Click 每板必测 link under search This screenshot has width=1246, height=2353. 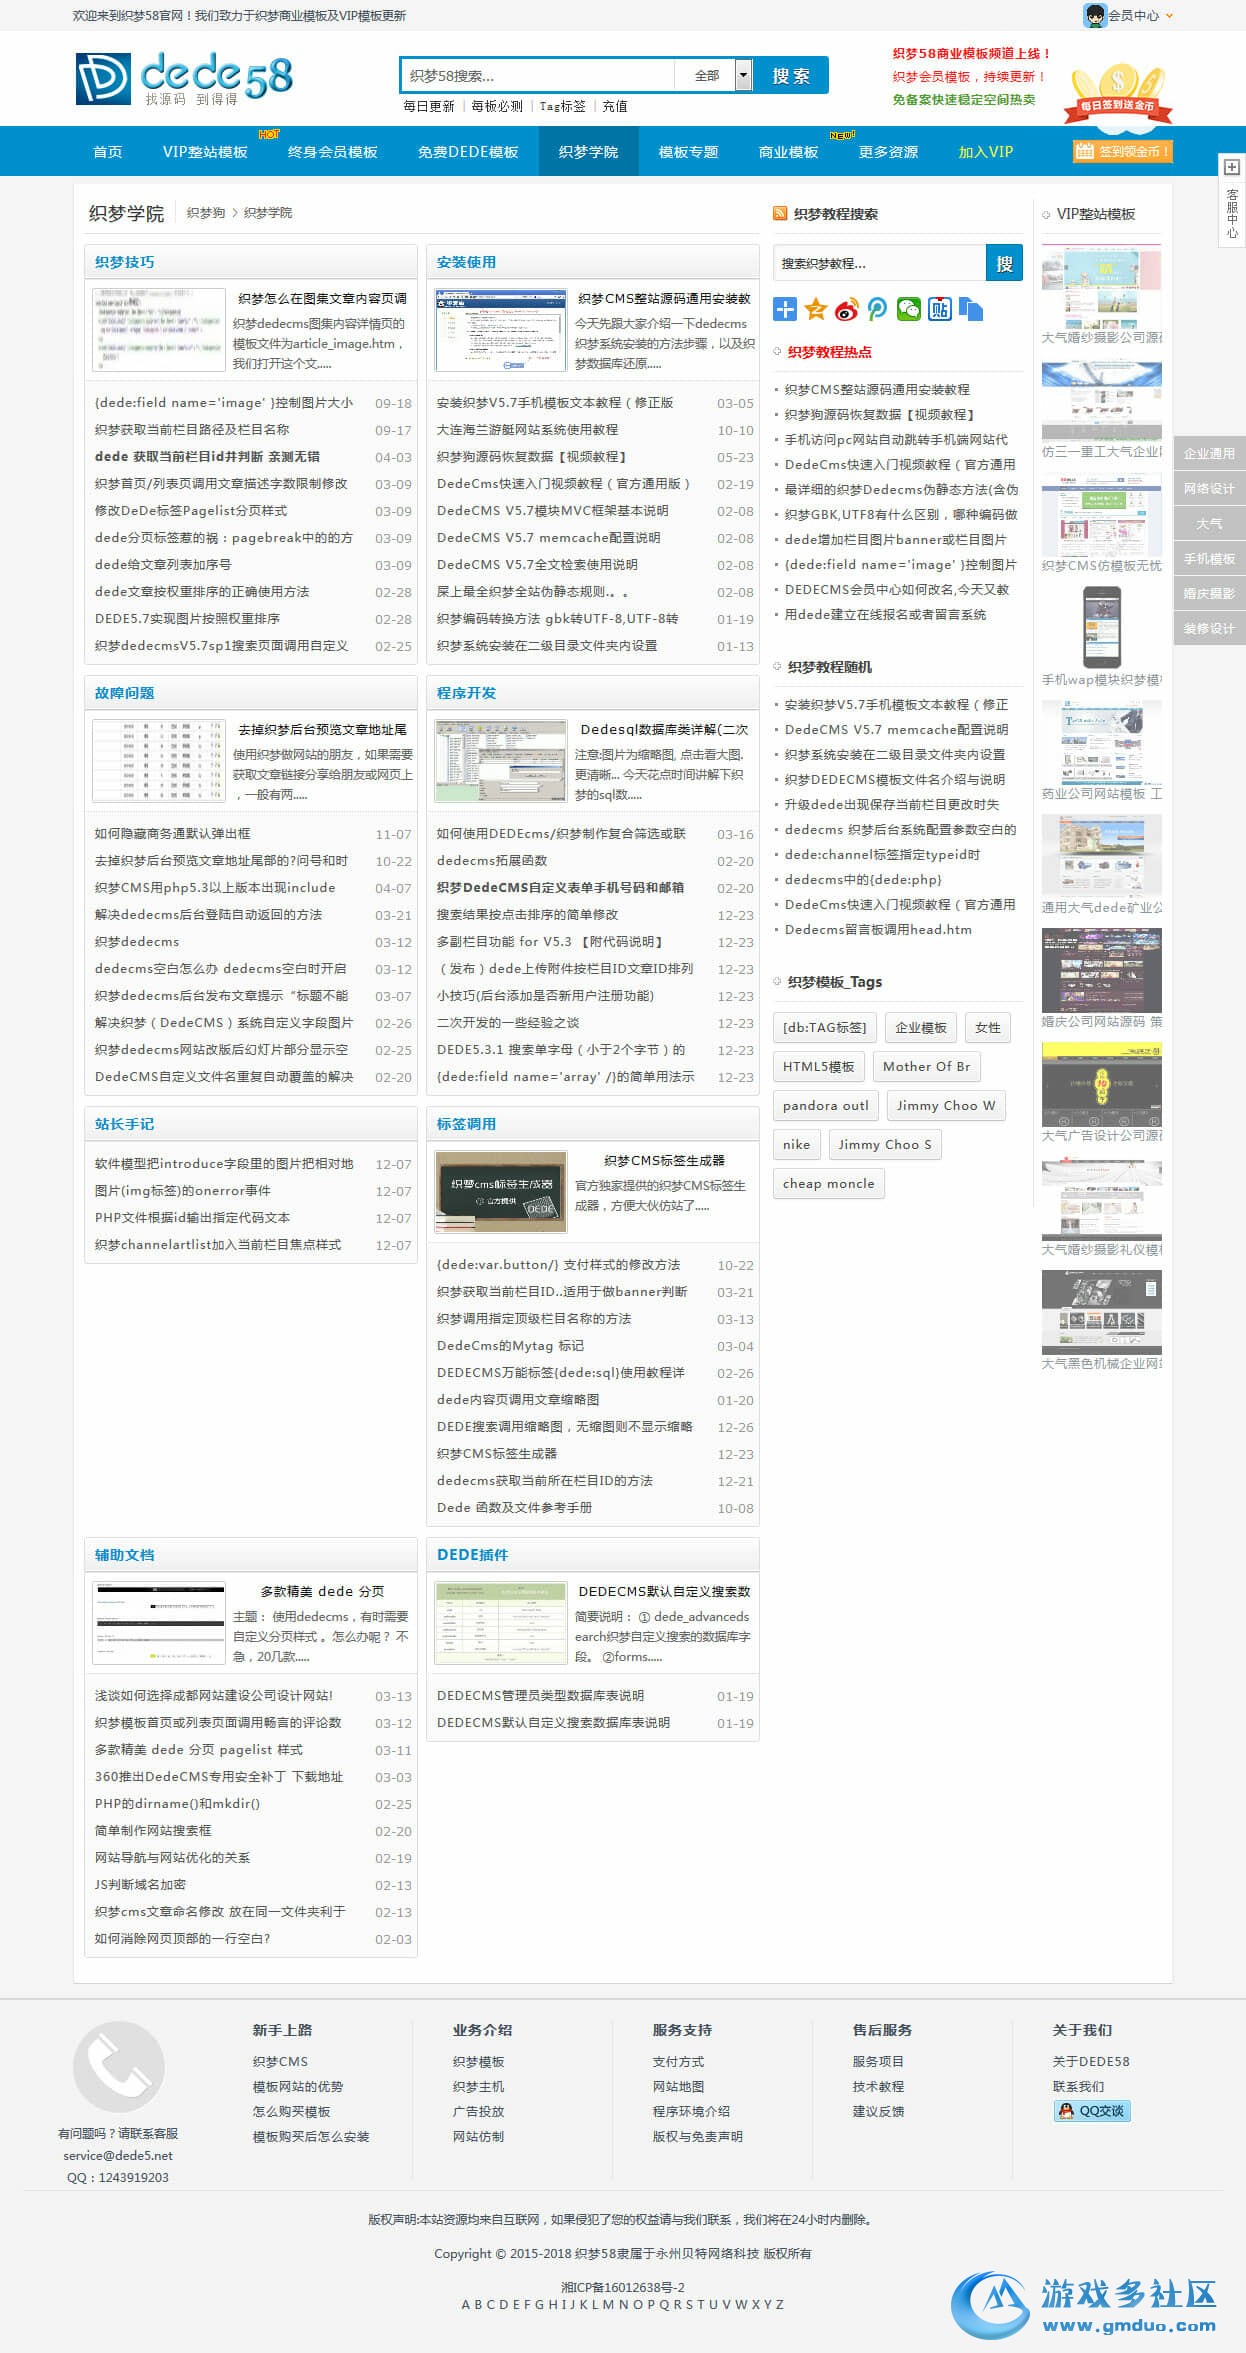[x=497, y=106]
